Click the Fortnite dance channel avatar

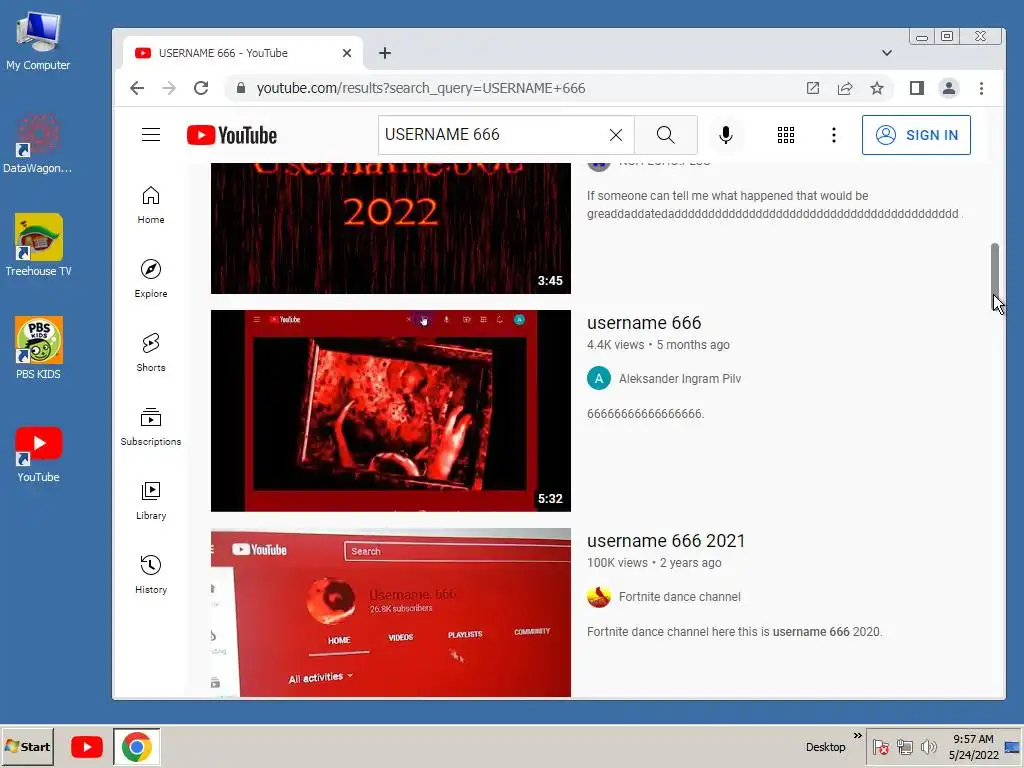599,596
